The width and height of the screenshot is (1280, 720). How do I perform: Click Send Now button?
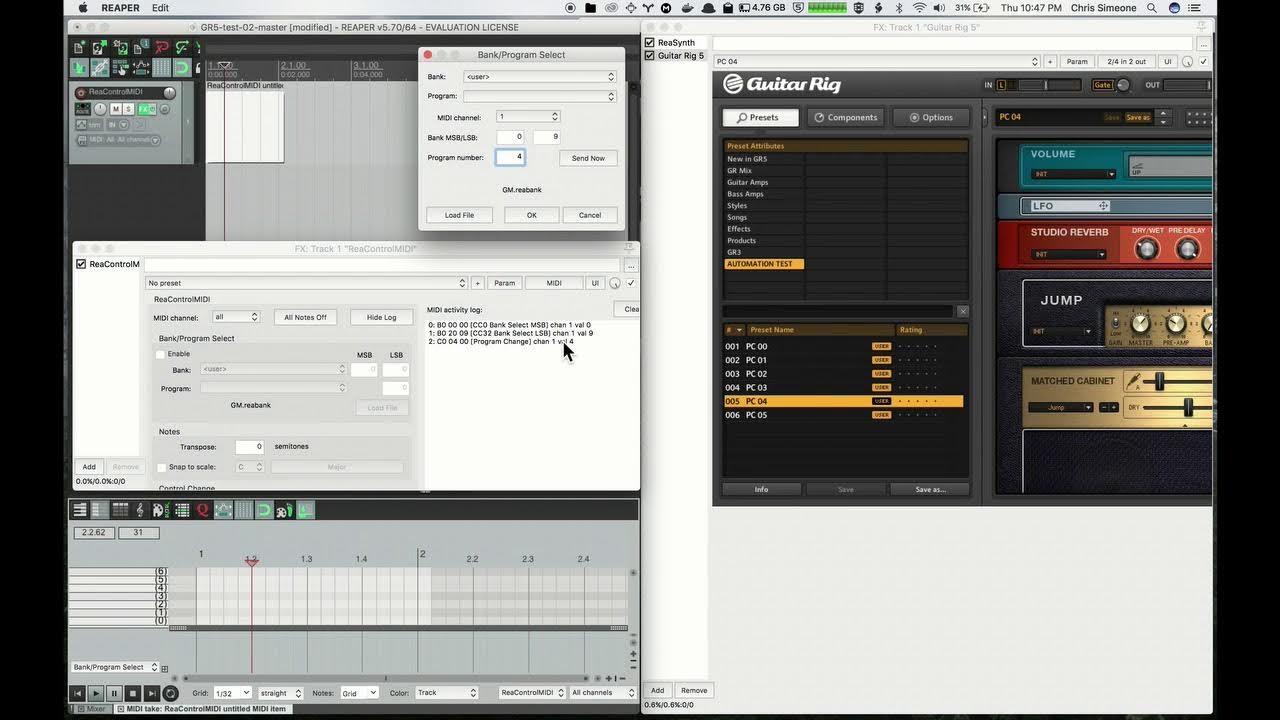coord(588,158)
